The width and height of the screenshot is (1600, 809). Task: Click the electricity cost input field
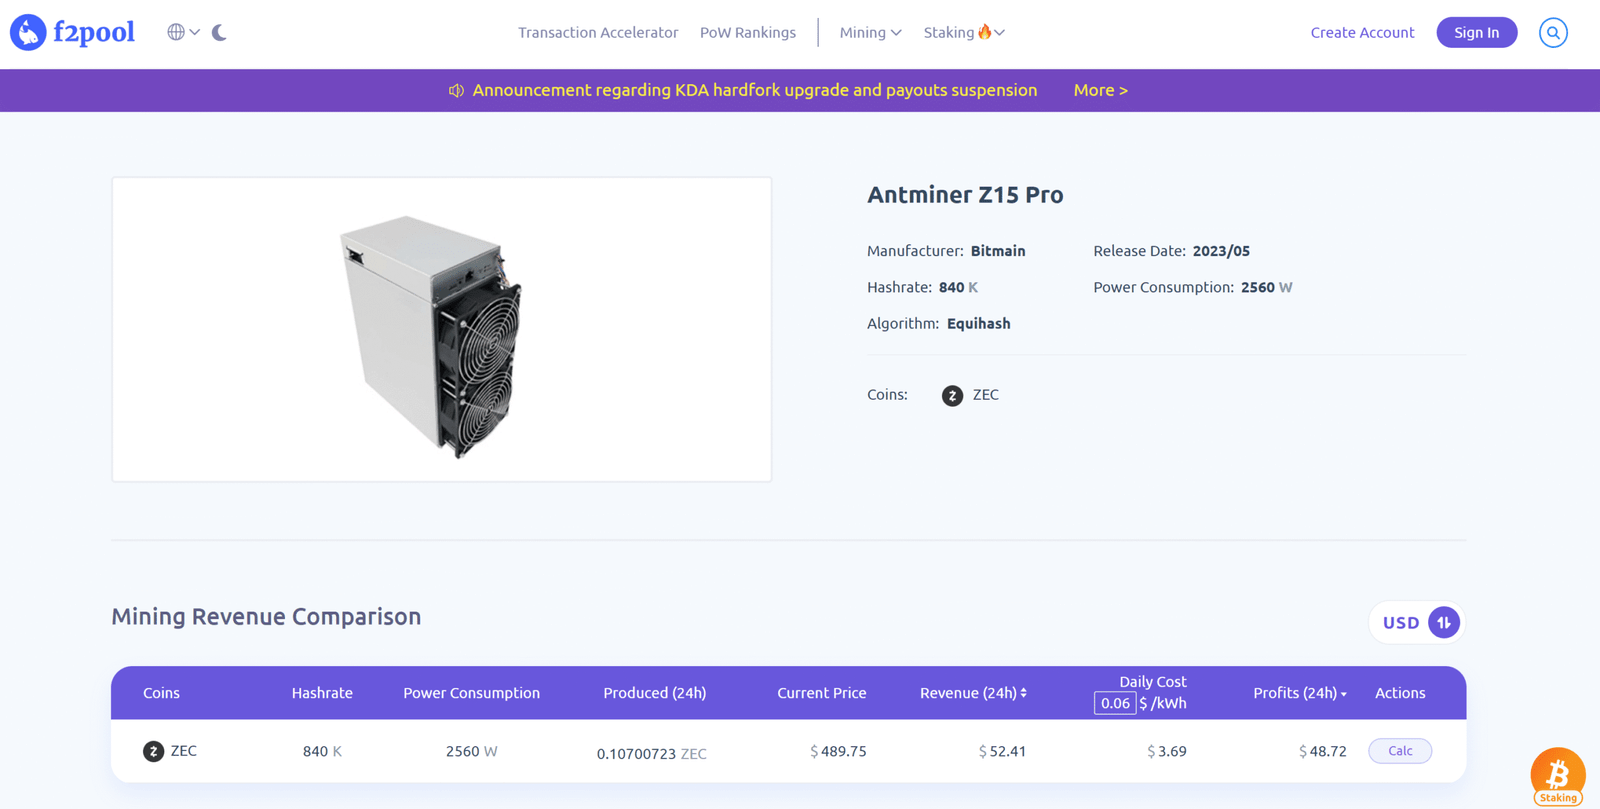1114,703
